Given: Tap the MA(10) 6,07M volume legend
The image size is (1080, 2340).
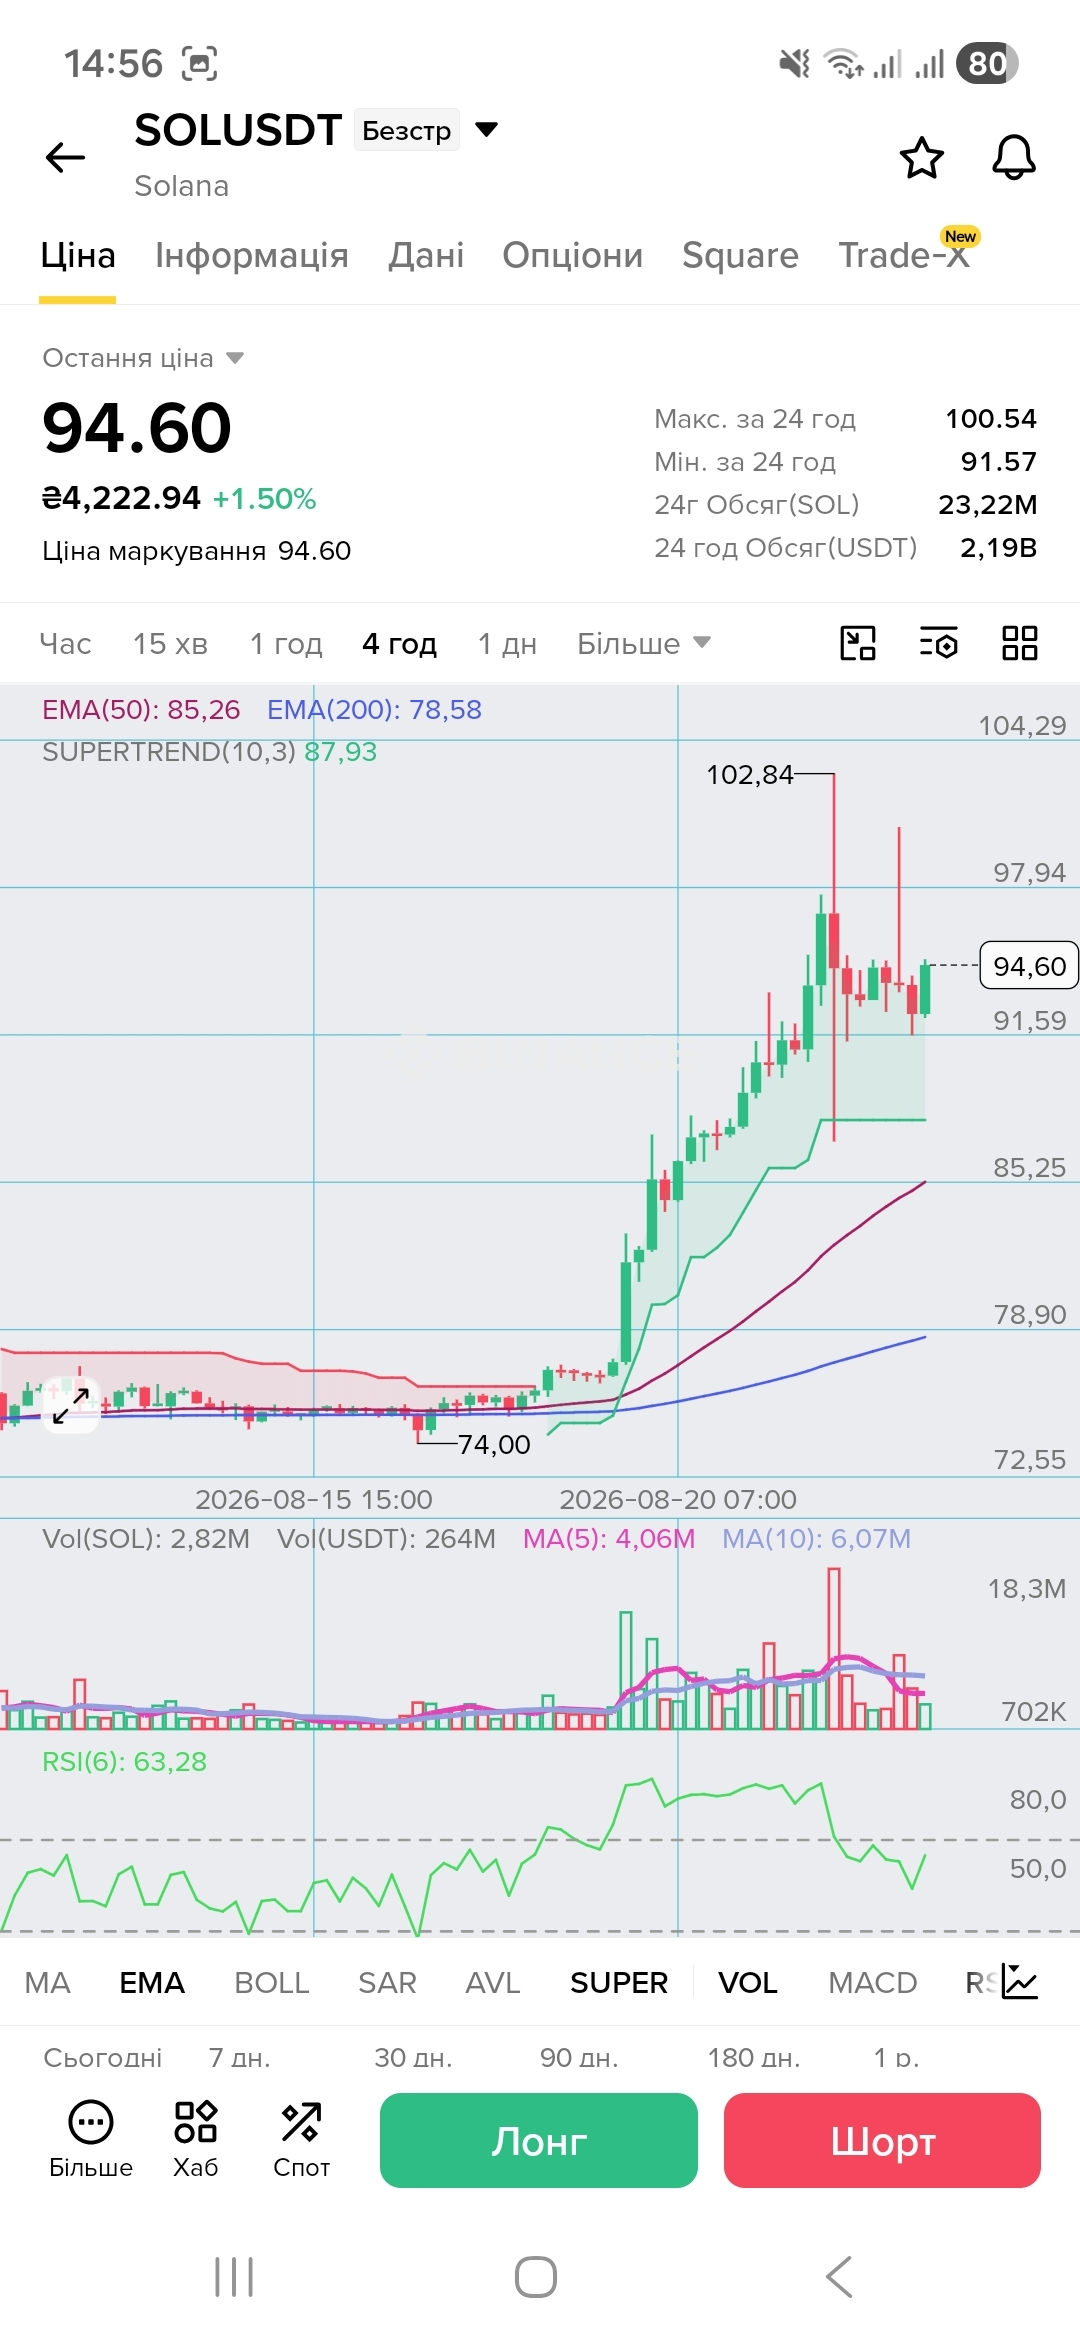Looking at the screenshot, I should click(x=816, y=1538).
